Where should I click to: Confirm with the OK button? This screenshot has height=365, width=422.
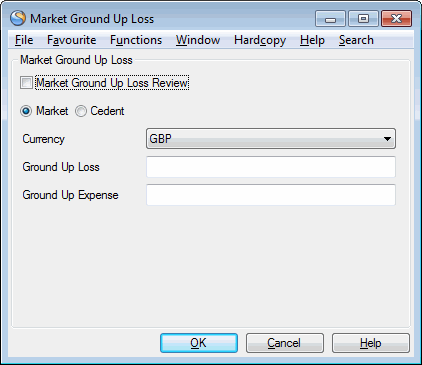199,343
